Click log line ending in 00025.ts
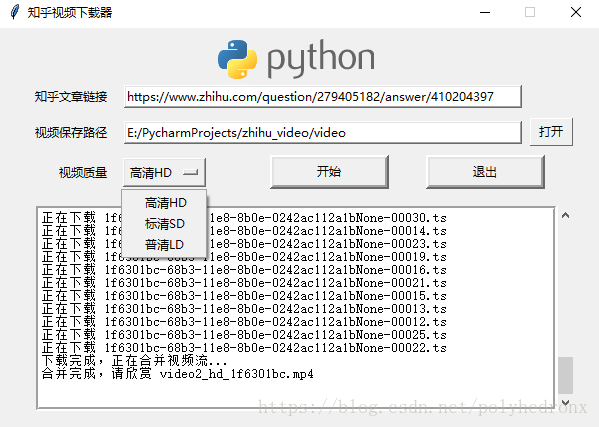The height and width of the screenshot is (427, 599). 244,335
